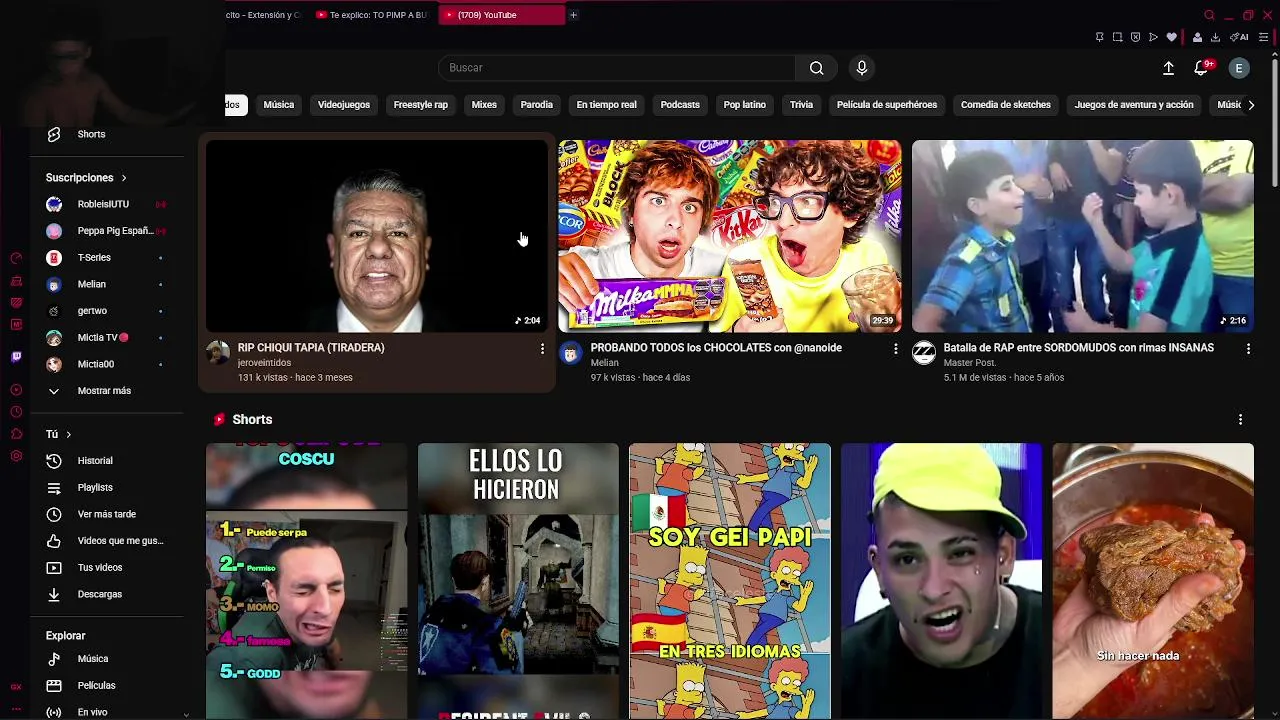Select the Pop latino chip
The image size is (1280, 720).
click(745, 105)
